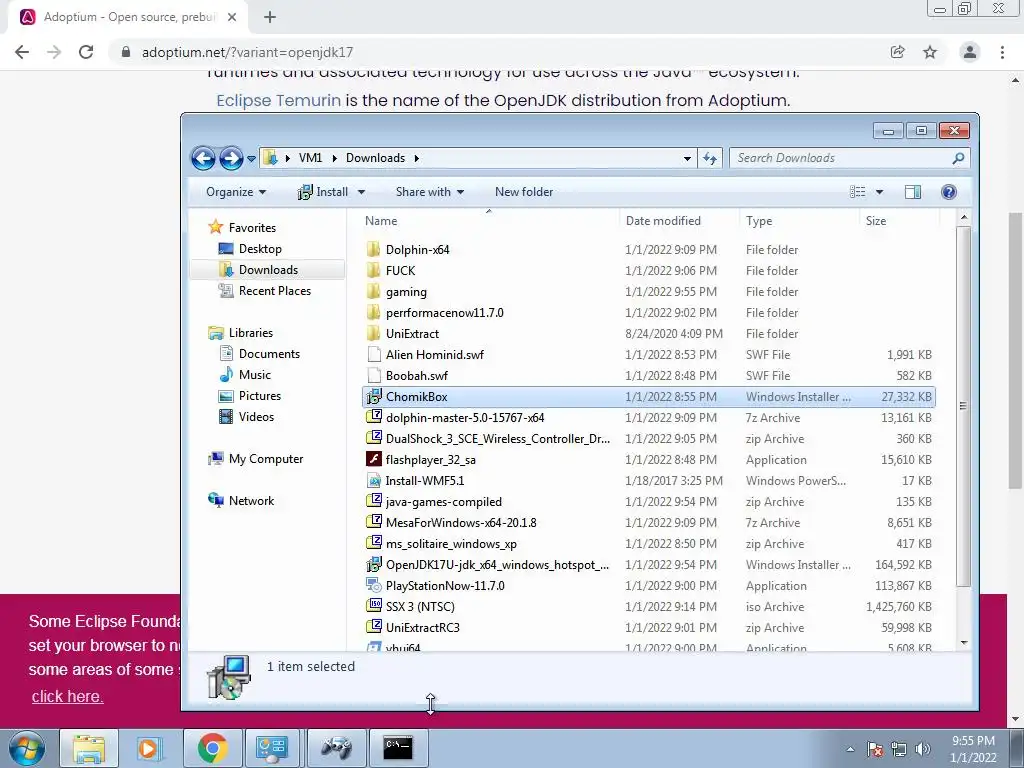Sort by Type column header
This screenshot has width=1024, height=768.
(x=759, y=221)
